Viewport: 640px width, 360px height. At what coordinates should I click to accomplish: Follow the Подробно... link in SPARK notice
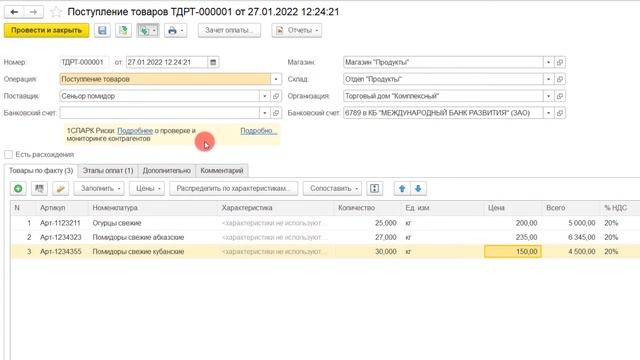[x=259, y=131]
